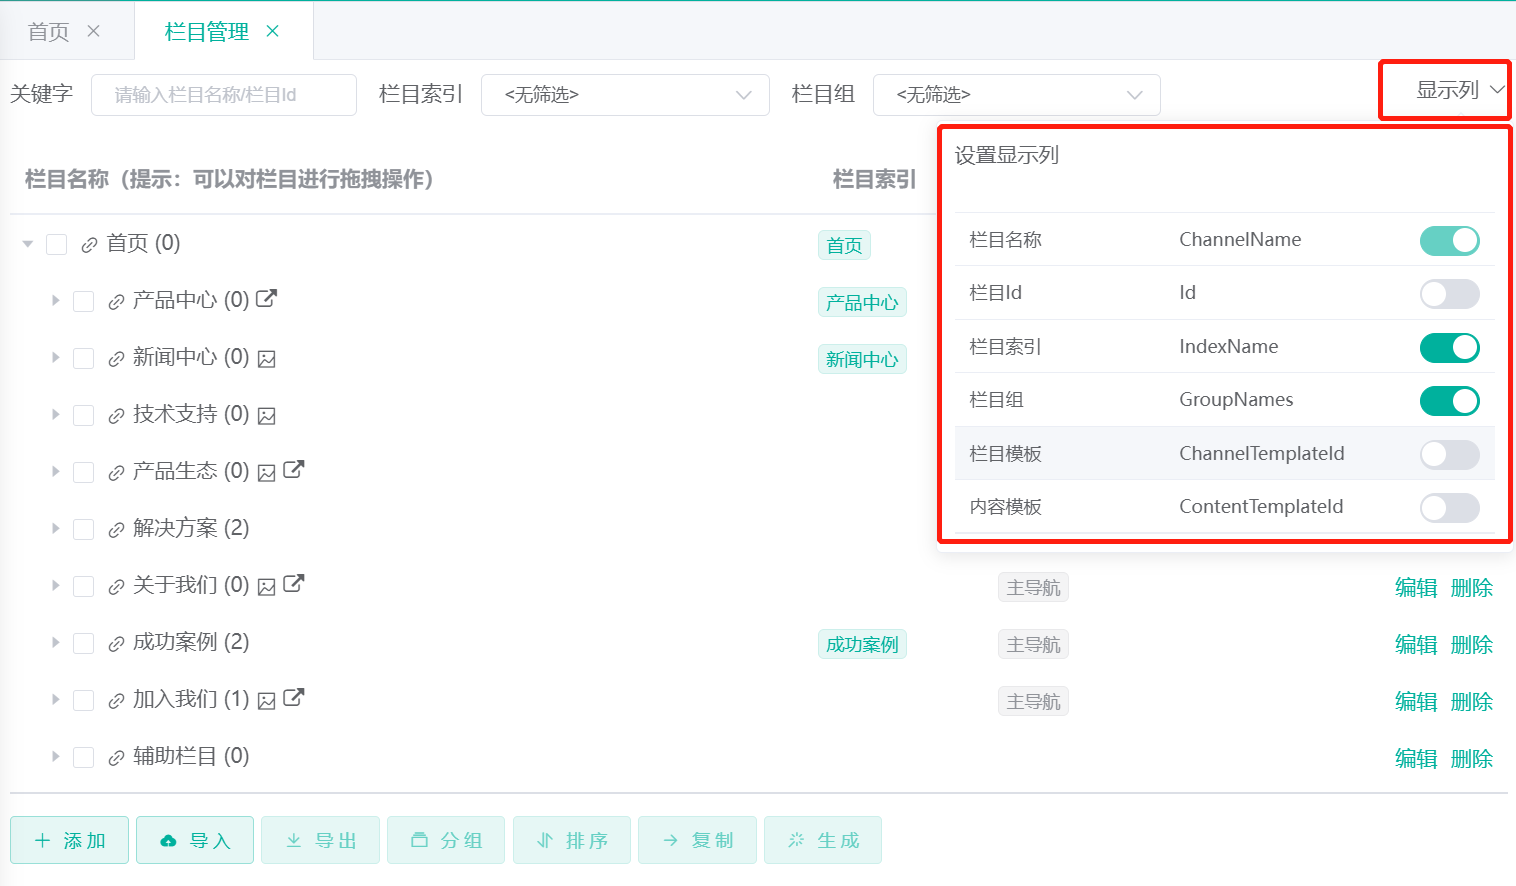Click image icon next to 技术支持
The width and height of the screenshot is (1516, 886).
click(x=267, y=416)
